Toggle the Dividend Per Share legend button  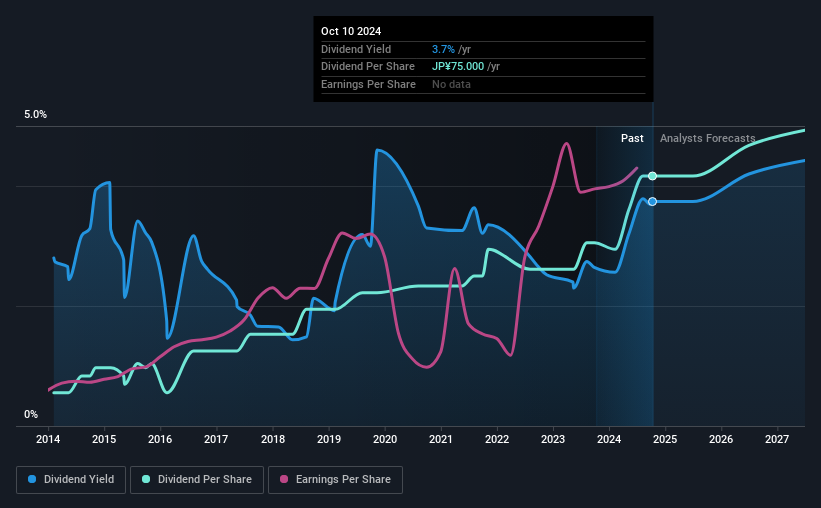pyautogui.click(x=197, y=480)
